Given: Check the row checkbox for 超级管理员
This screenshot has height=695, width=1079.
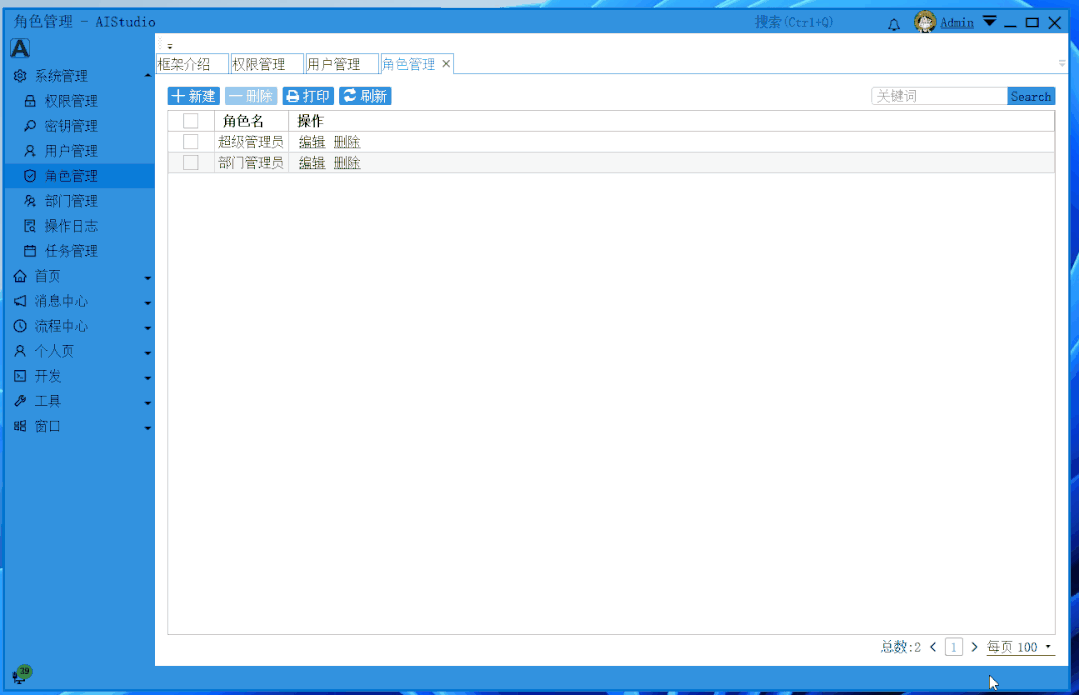Looking at the screenshot, I should pyautogui.click(x=190, y=141).
